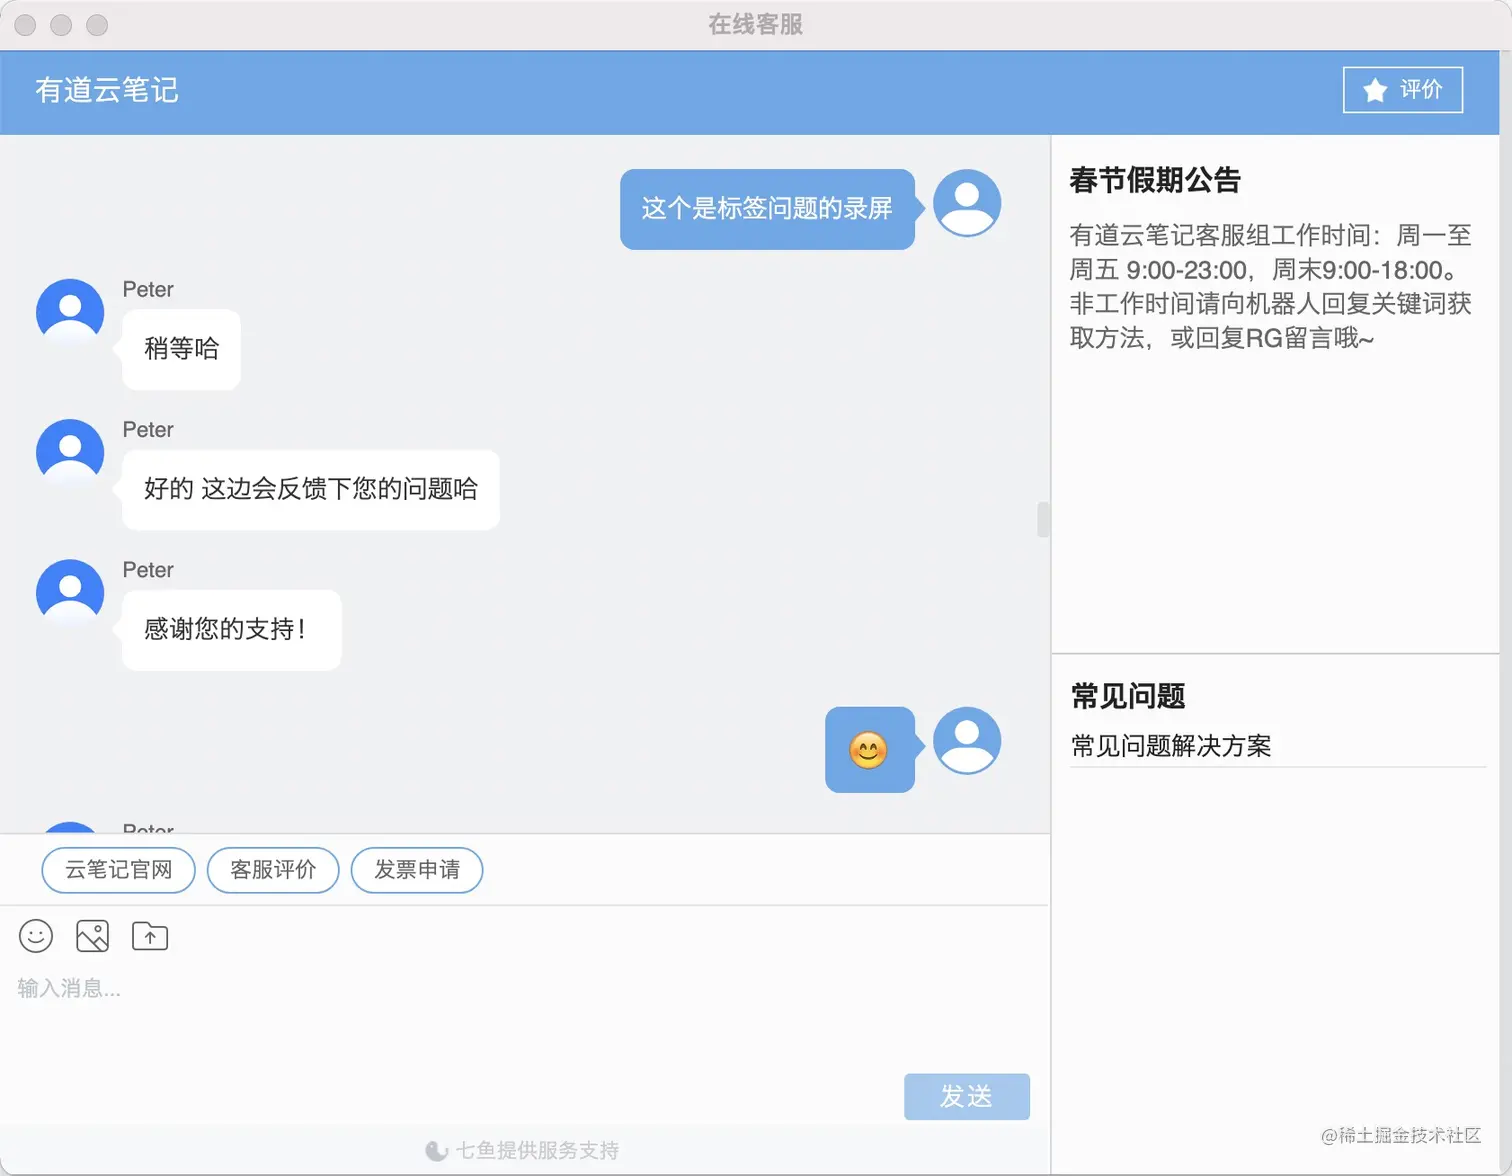Click the holiday notice working hours paragraph
1512x1176 pixels.
pyautogui.click(x=1271, y=287)
